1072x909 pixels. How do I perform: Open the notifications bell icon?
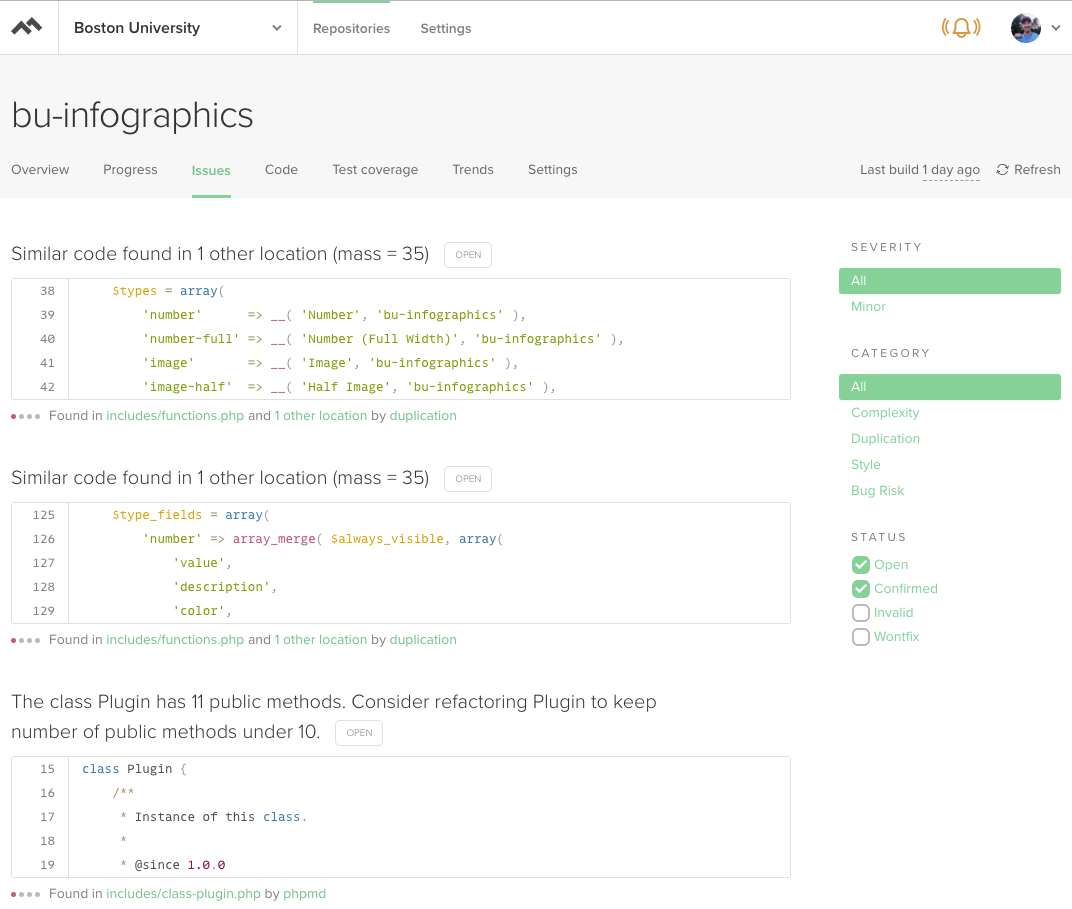coord(961,27)
